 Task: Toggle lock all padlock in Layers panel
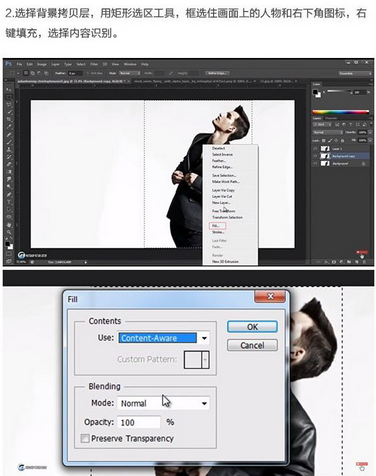(343, 140)
